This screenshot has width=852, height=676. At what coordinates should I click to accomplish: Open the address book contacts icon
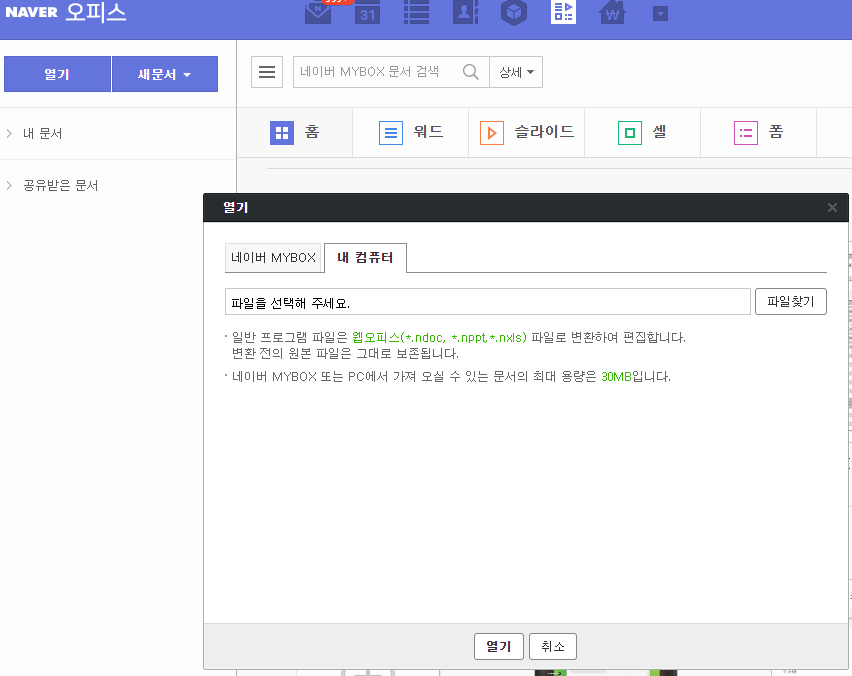[465, 12]
